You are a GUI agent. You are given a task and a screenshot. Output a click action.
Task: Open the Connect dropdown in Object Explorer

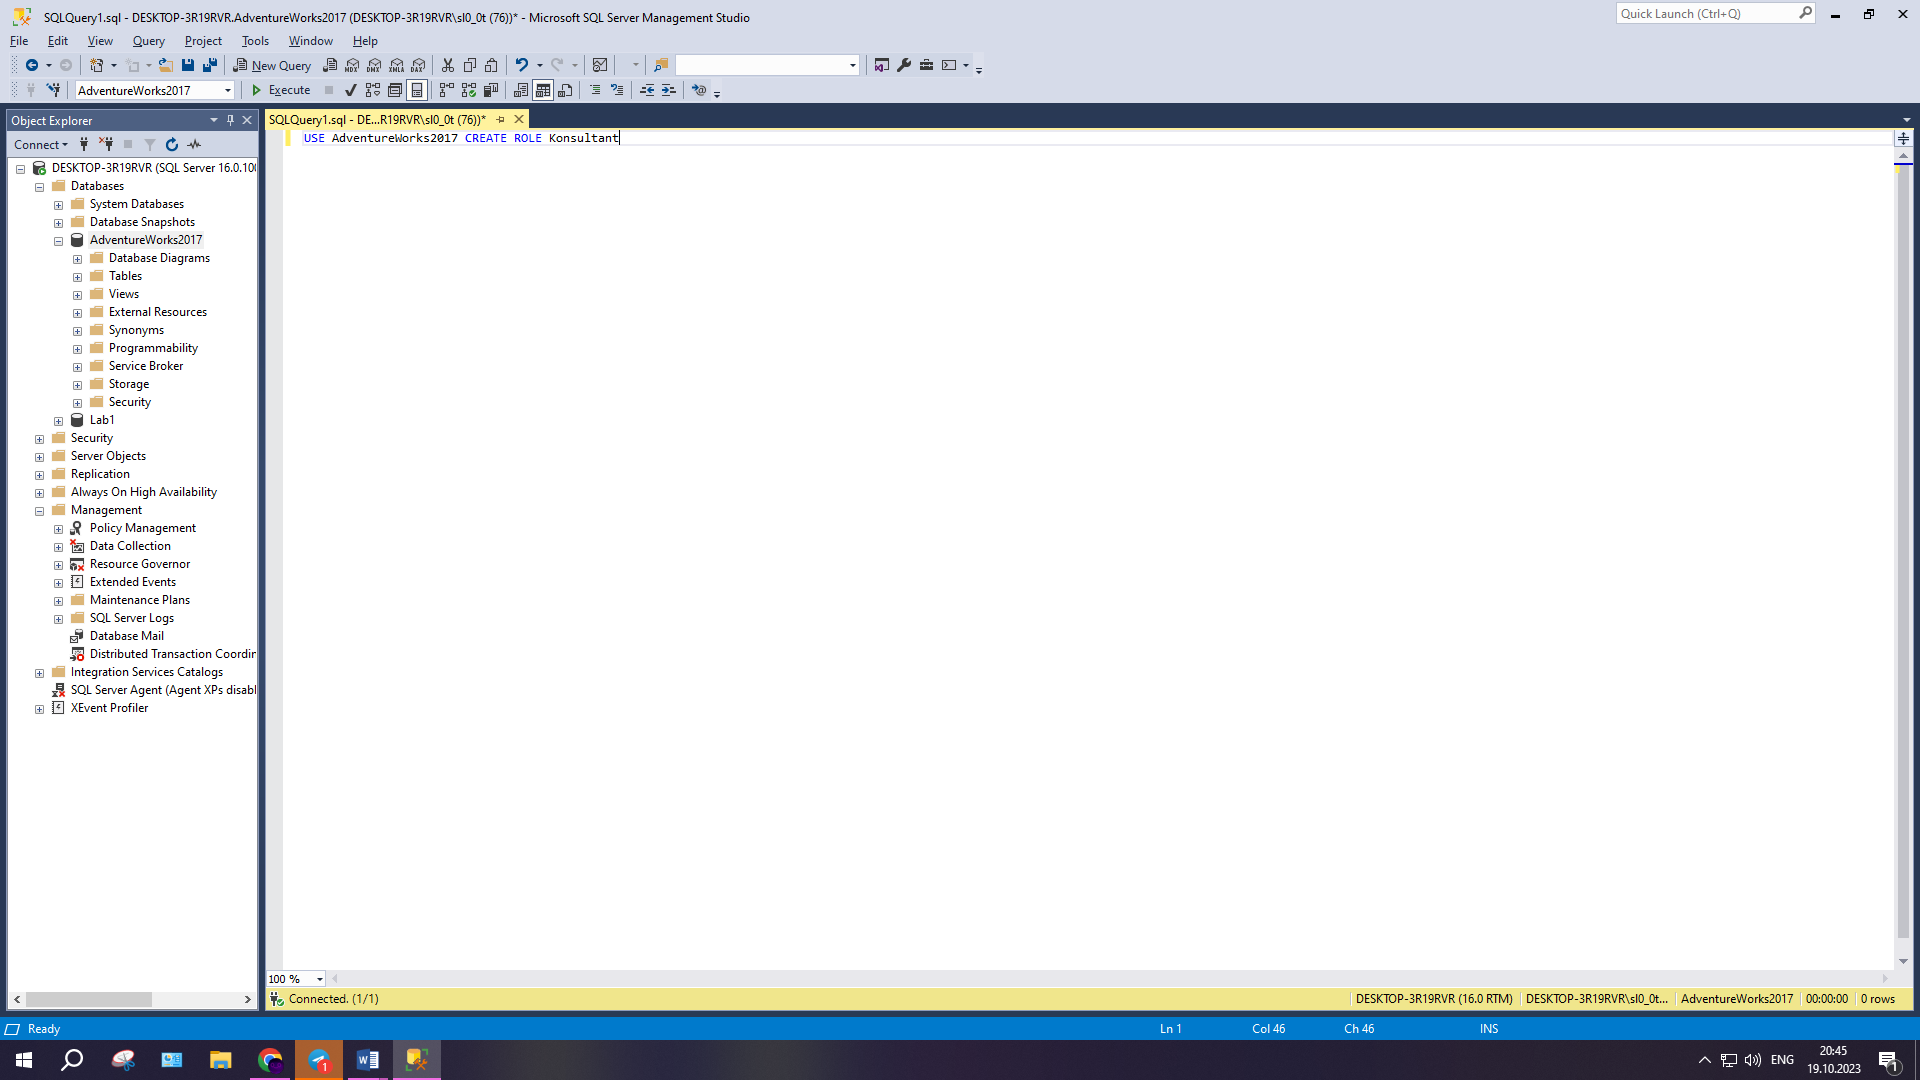click(x=41, y=145)
